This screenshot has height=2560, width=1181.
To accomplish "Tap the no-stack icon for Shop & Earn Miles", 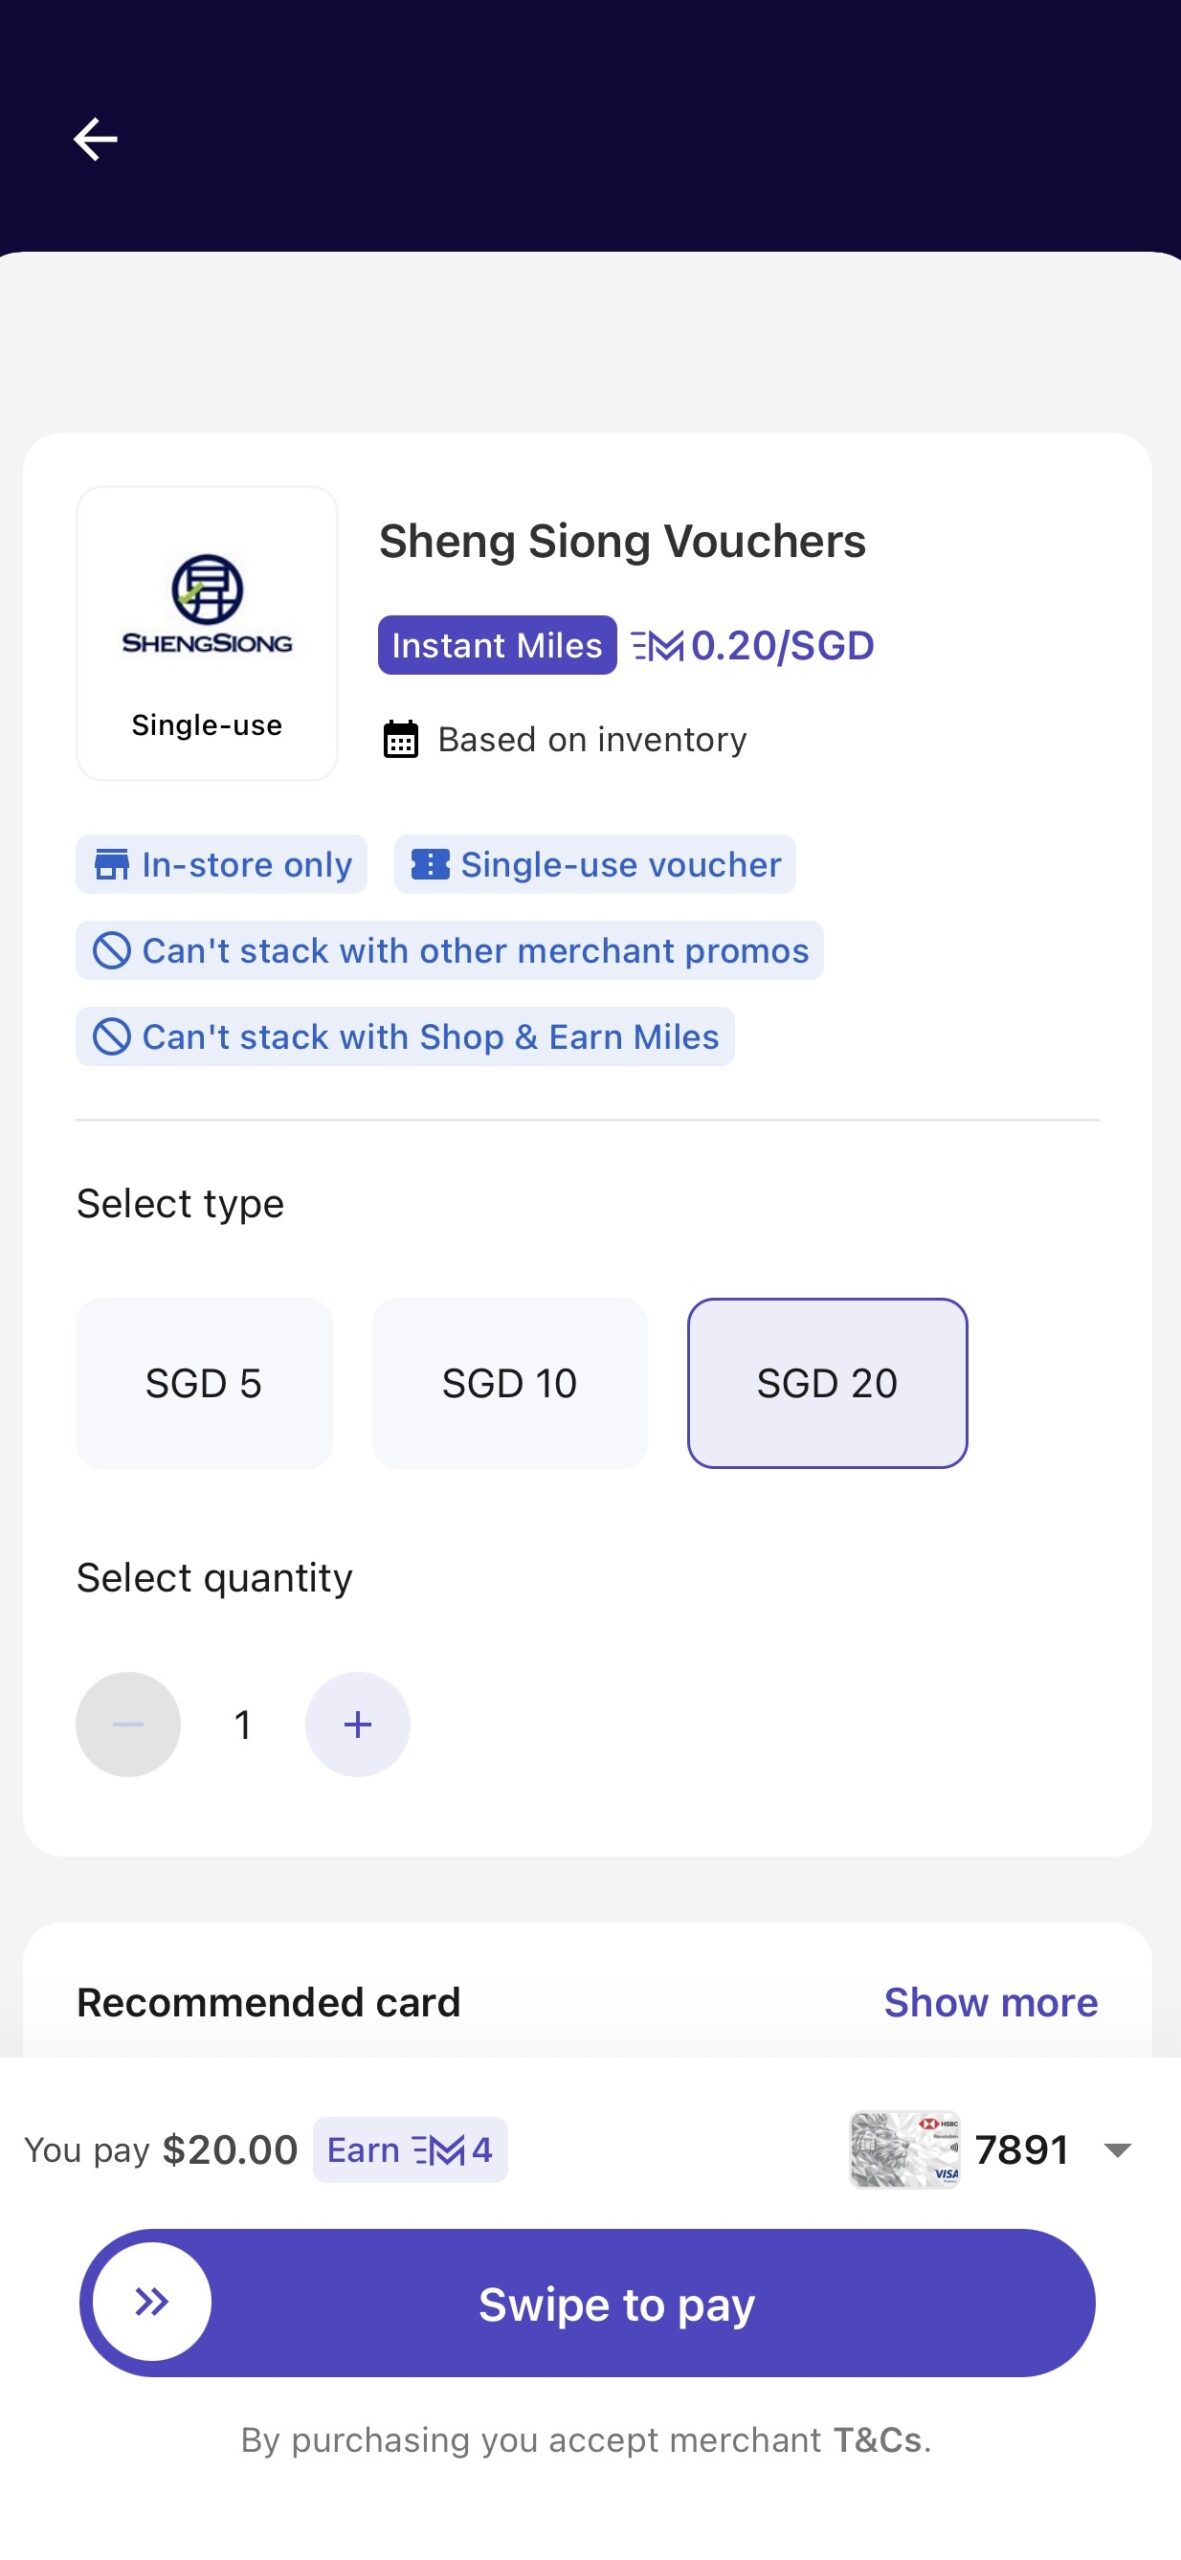I will 111,1037.
